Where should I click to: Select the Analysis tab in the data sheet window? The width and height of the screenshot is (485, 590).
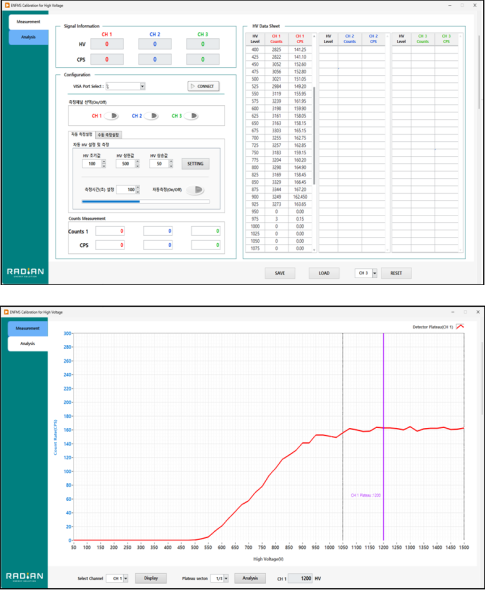[x=28, y=37]
